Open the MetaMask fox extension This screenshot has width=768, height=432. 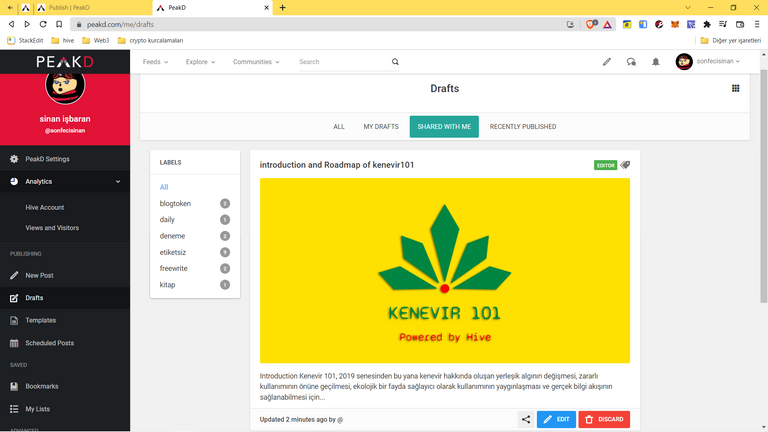pyautogui.click(x=675, y=24)
